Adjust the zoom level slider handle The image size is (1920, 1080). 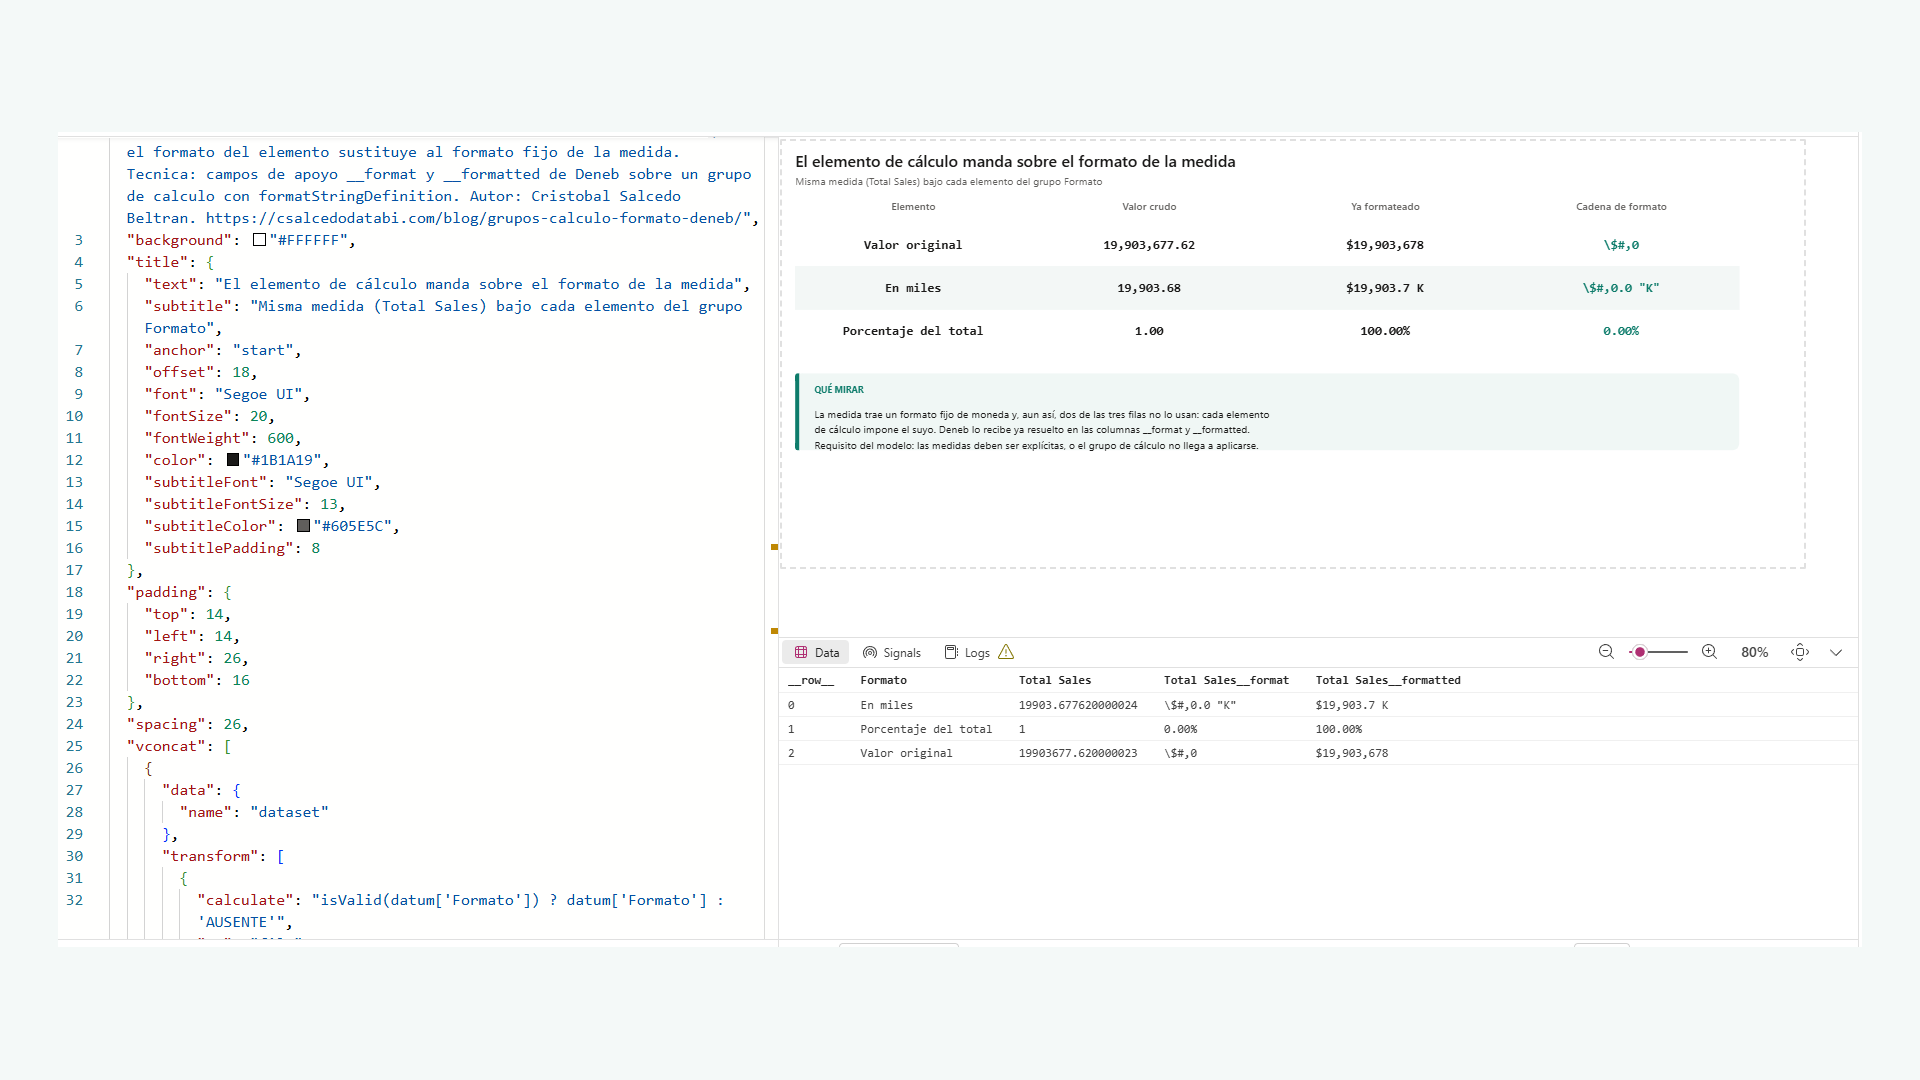[1640, 652]
